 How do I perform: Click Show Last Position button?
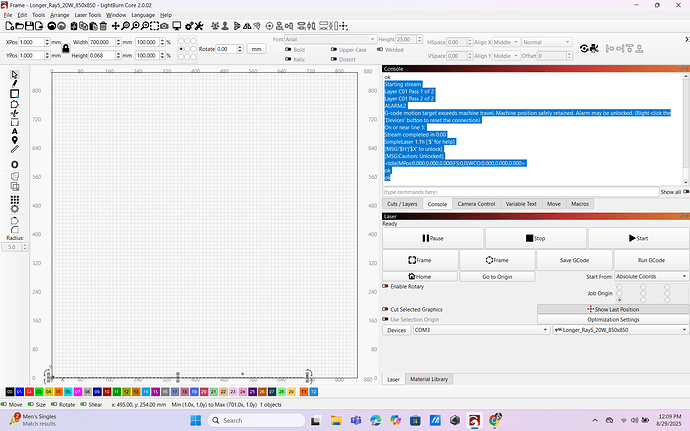(x=613, y=309)
